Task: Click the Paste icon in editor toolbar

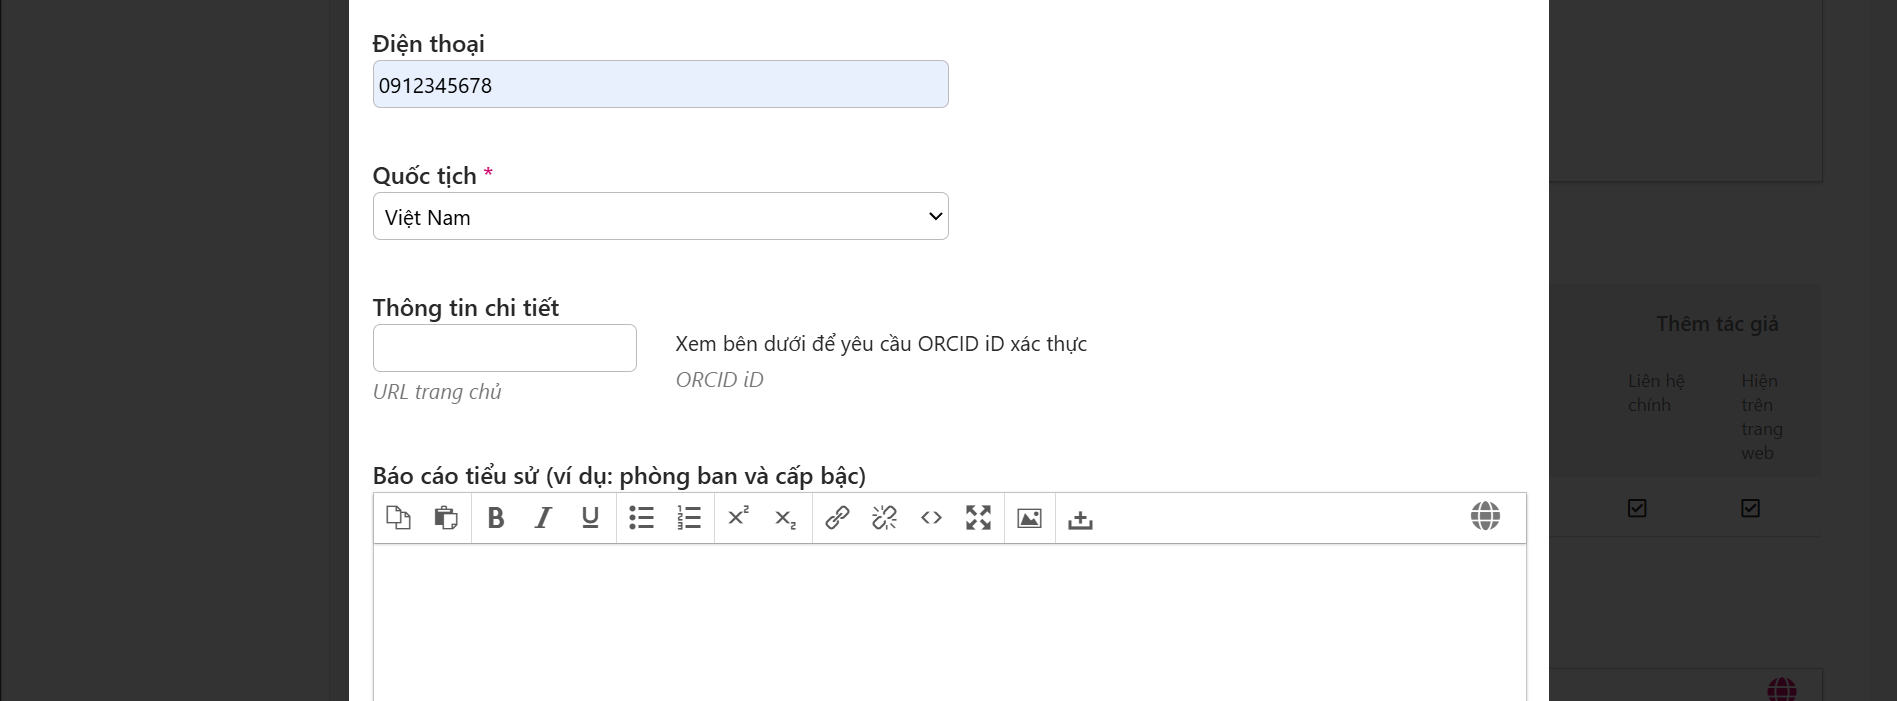Action: tap(446, 518)
